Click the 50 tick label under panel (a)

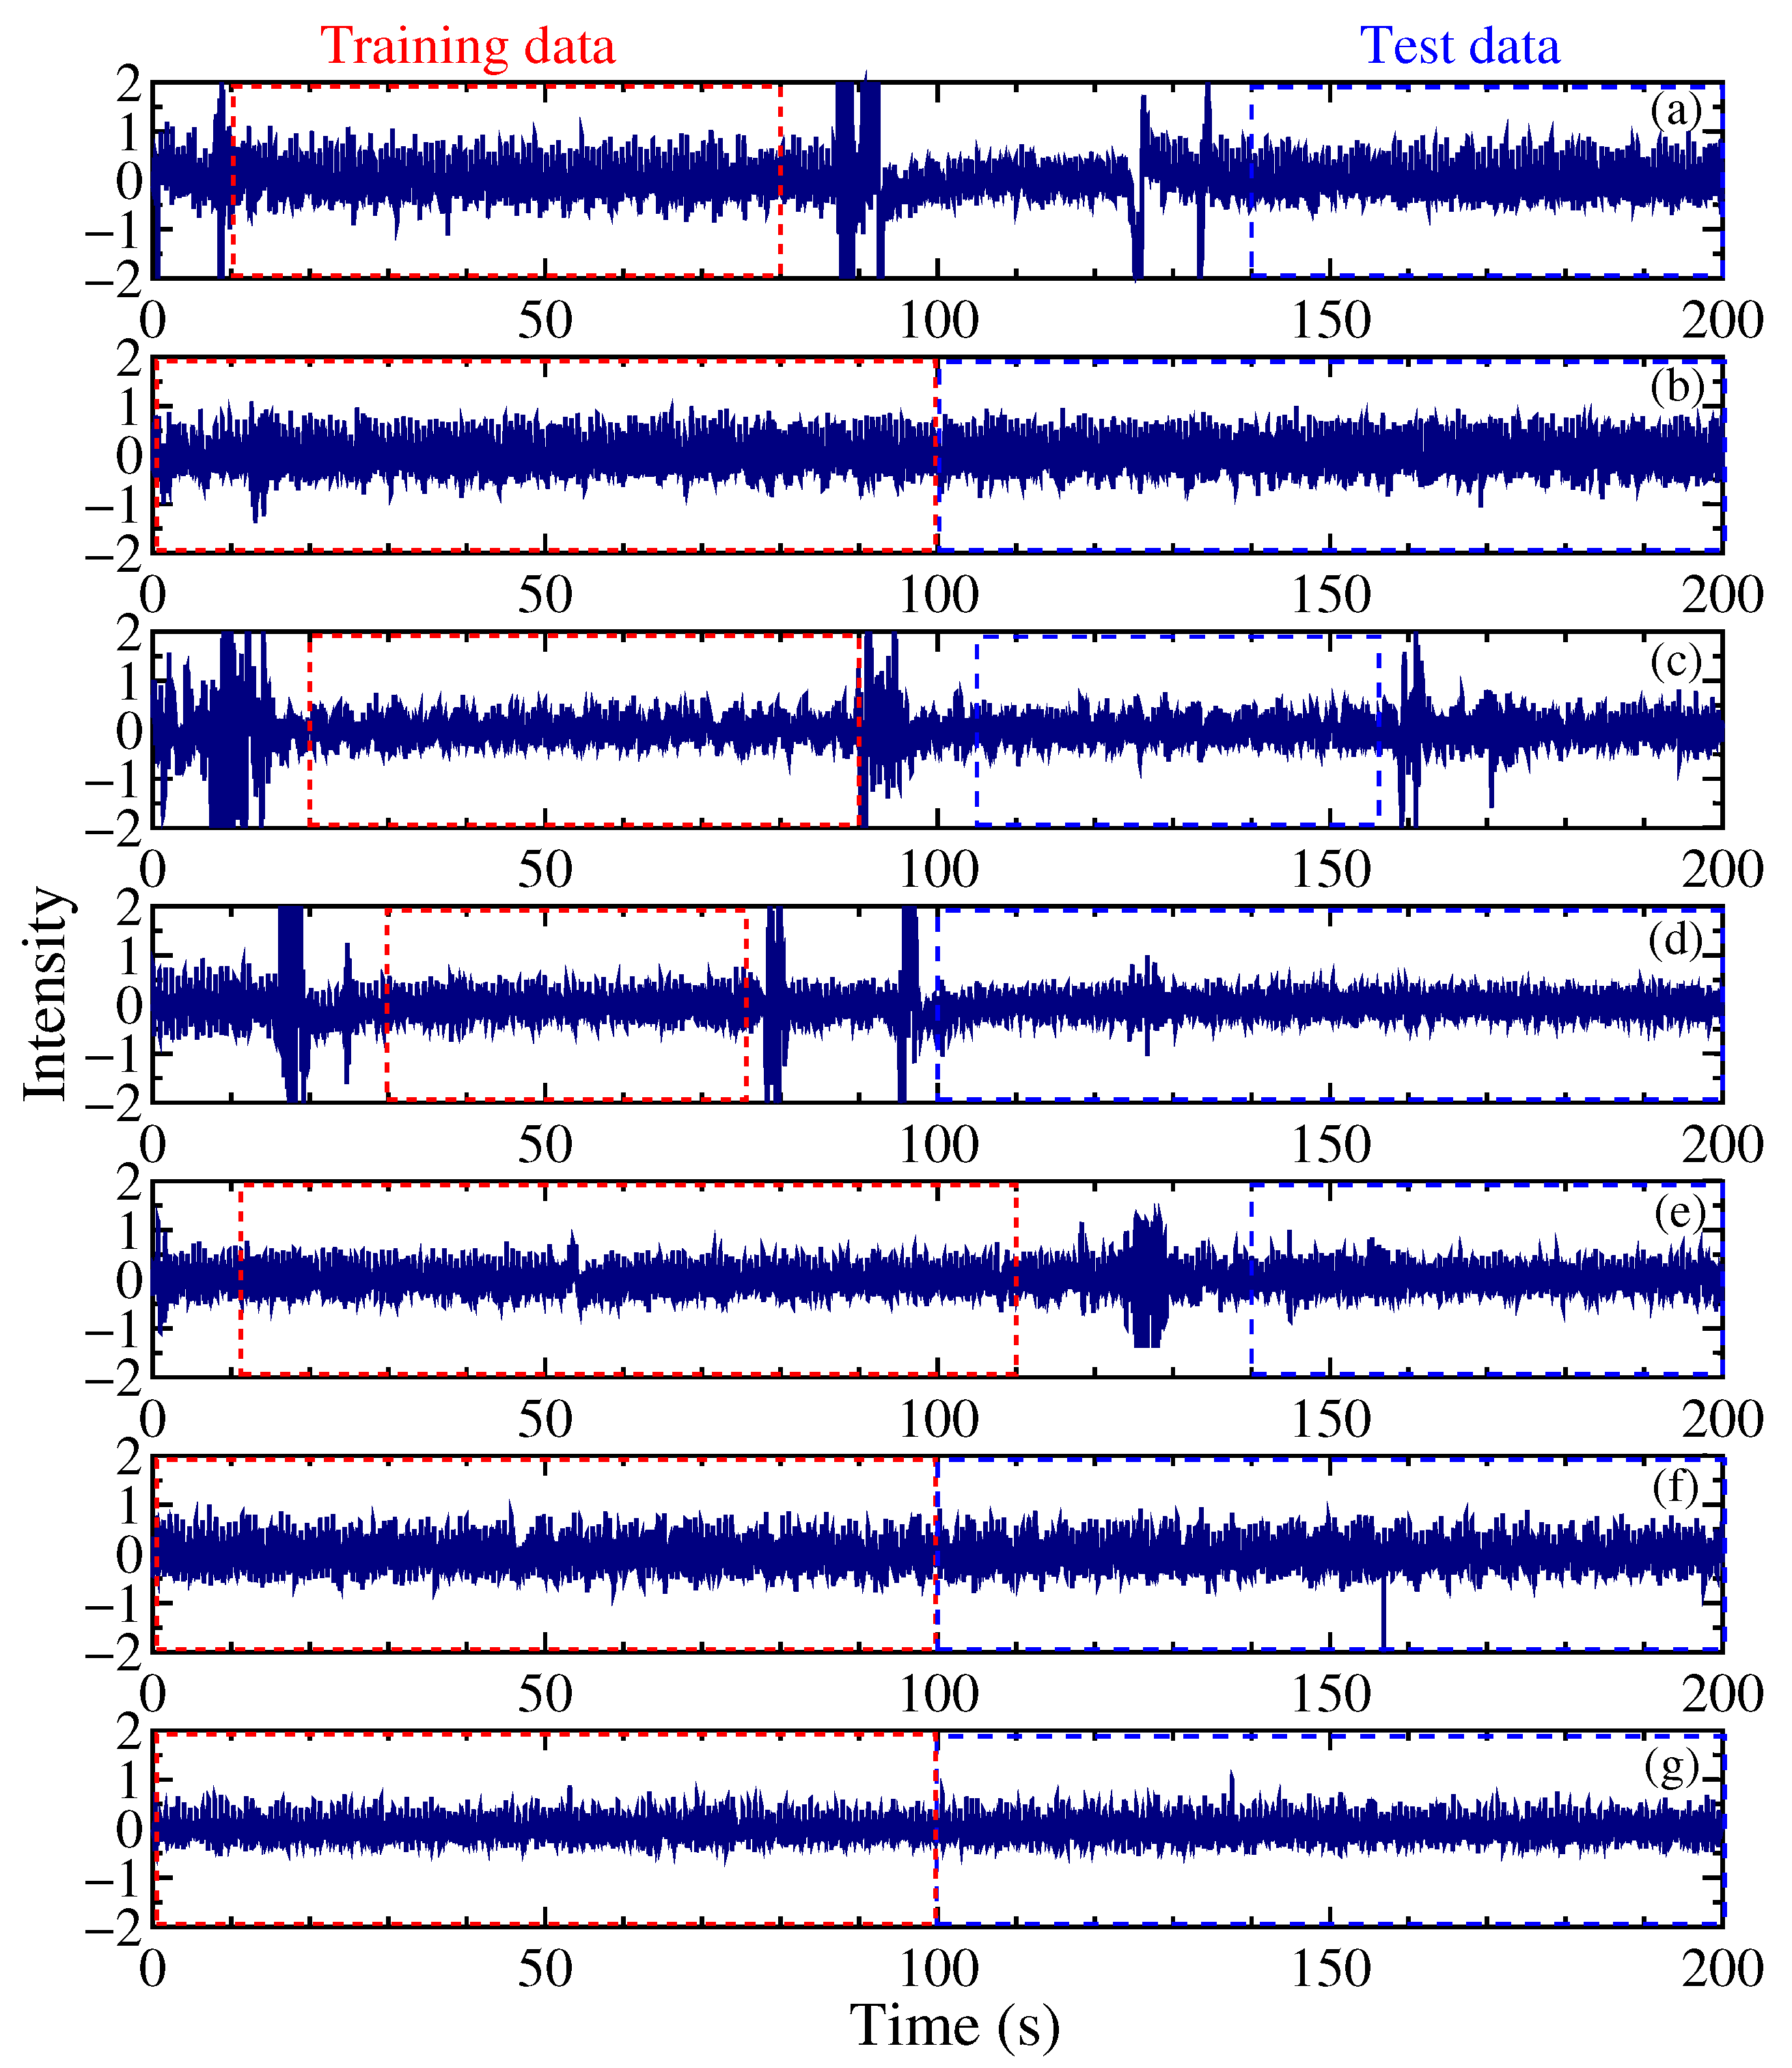545,320
